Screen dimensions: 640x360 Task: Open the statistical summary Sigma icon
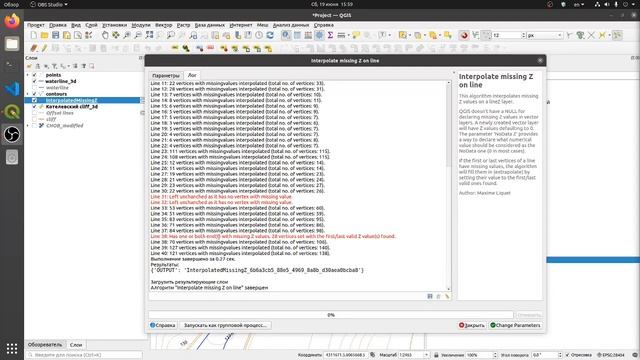(x=330, y=36)
